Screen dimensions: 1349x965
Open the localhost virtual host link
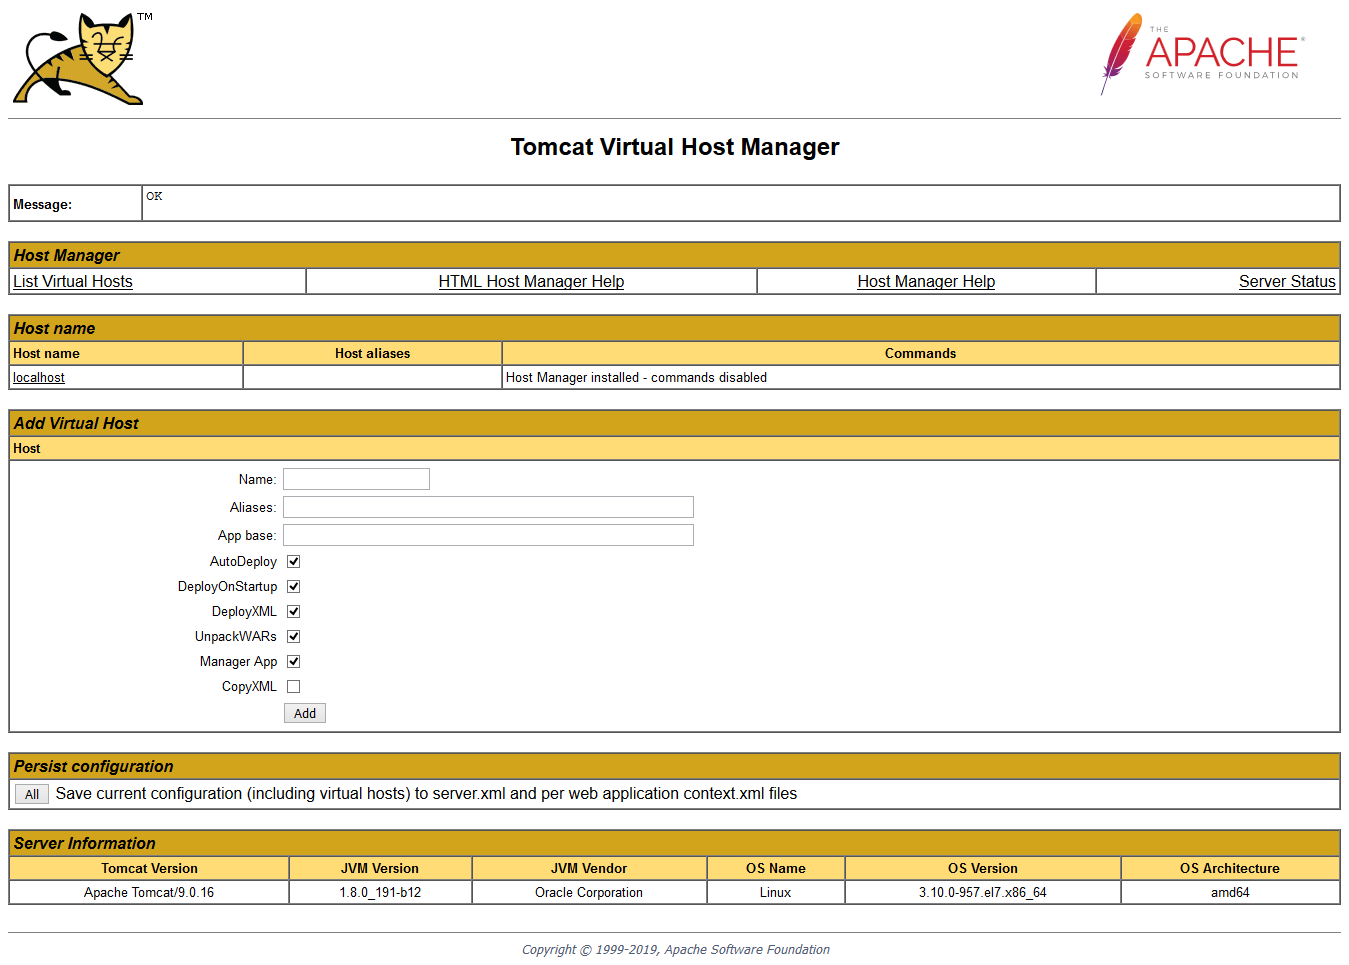[38, 377]
